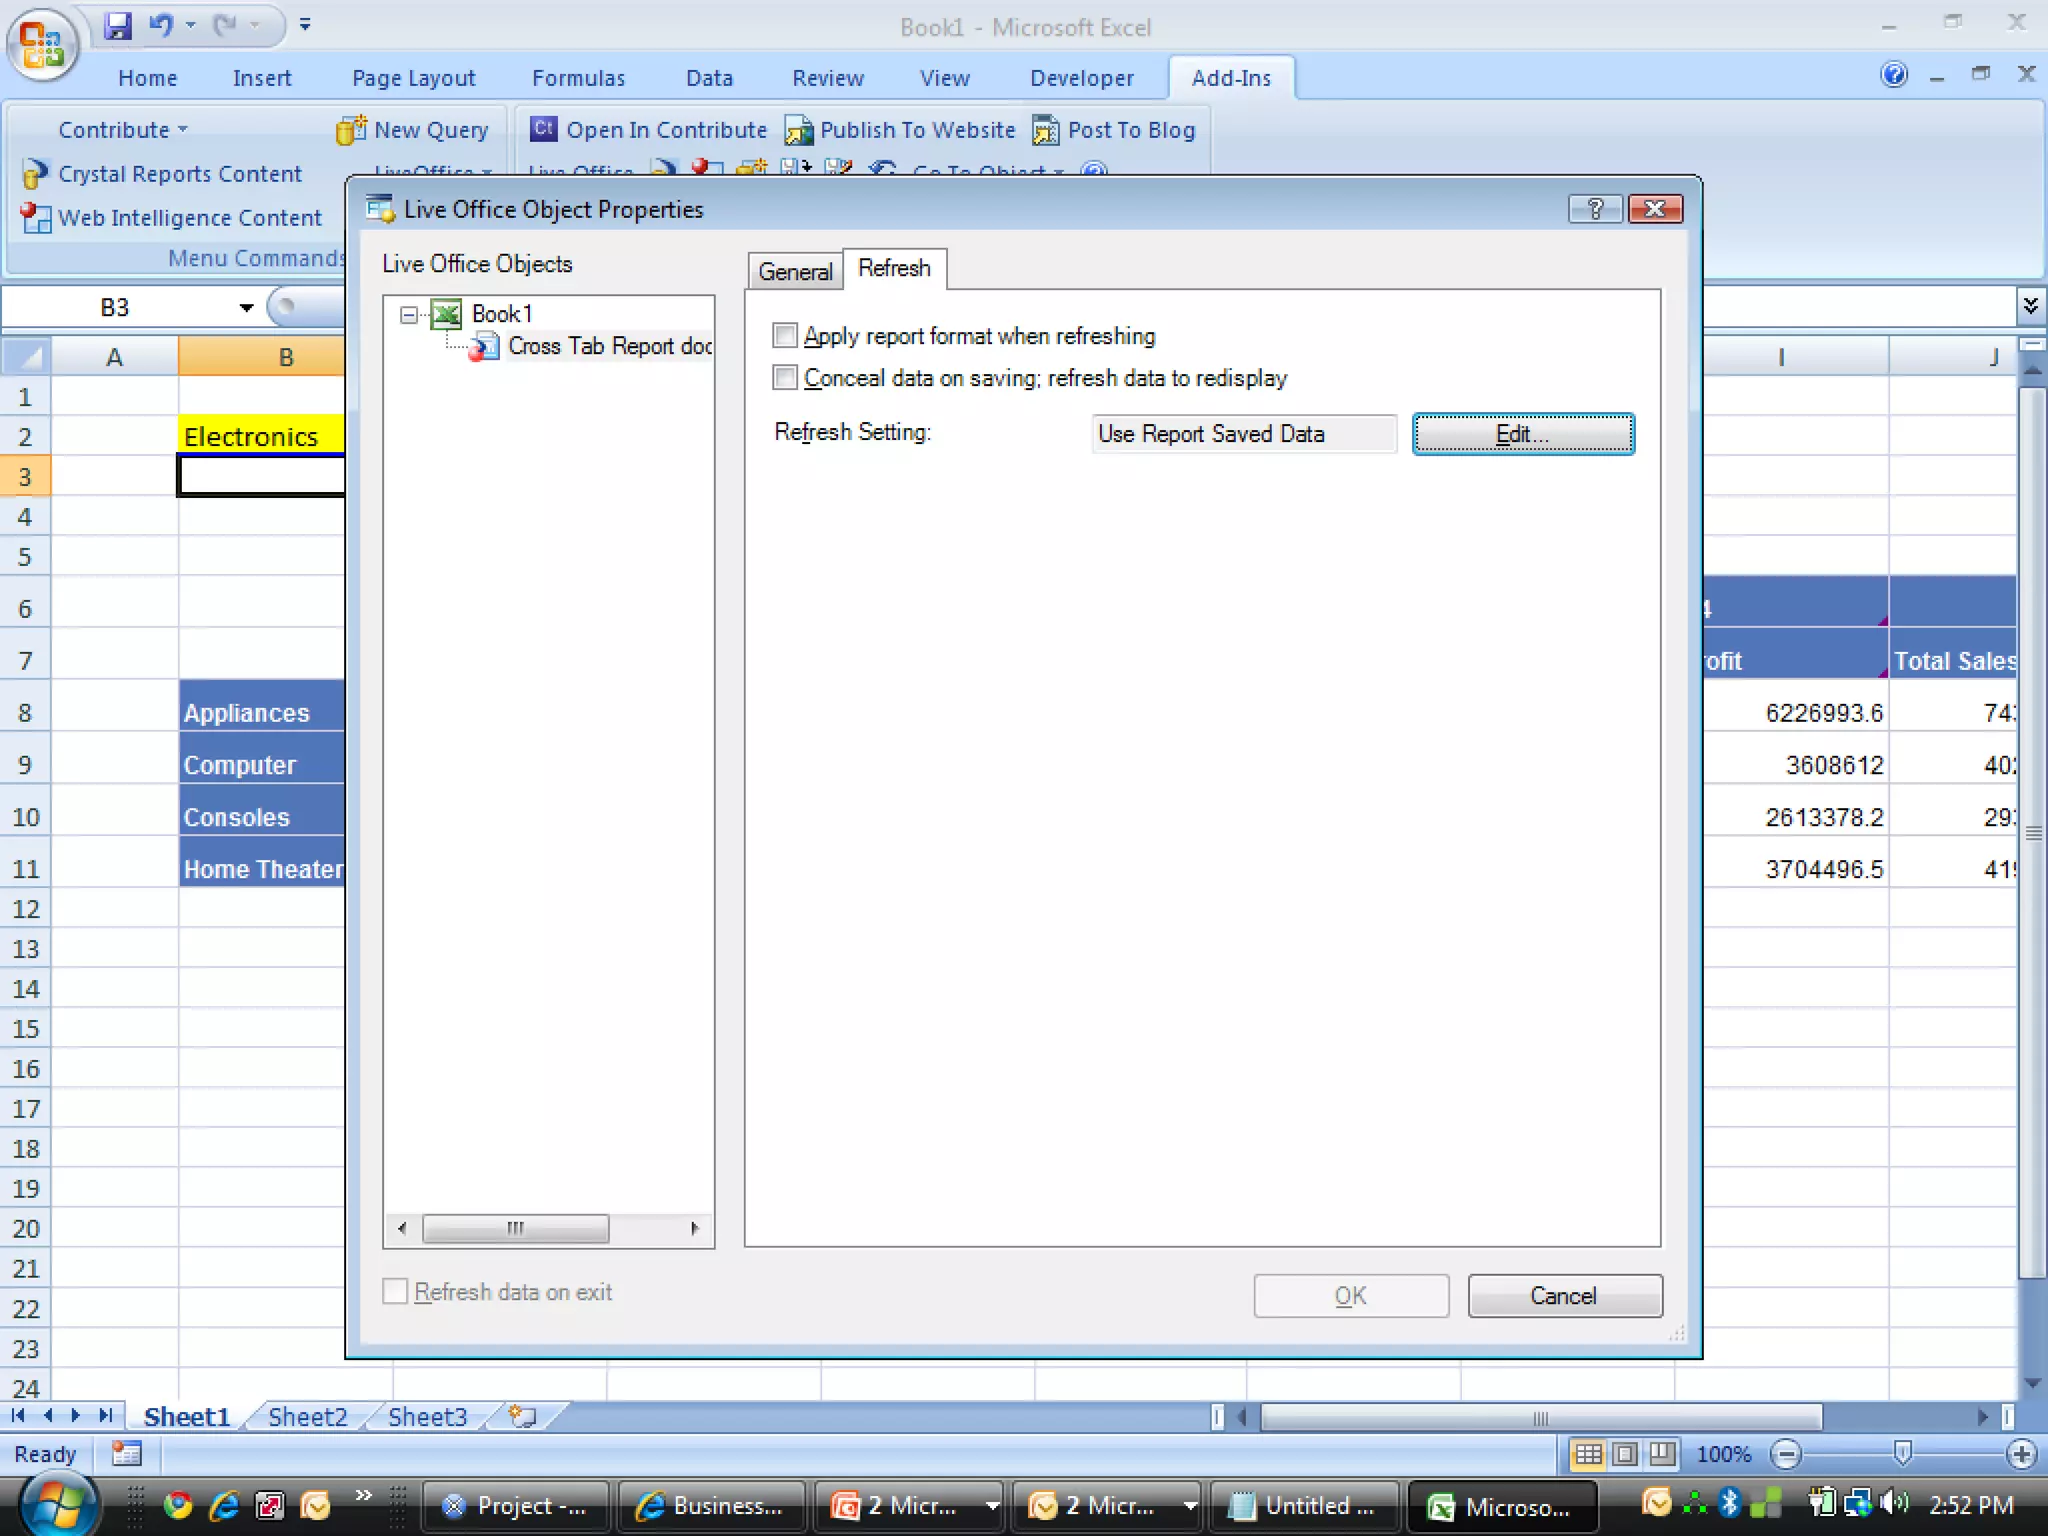Open the Formulas ribbon tab
Viewport: 2048px width, 1536px height.
coord(578,78)
